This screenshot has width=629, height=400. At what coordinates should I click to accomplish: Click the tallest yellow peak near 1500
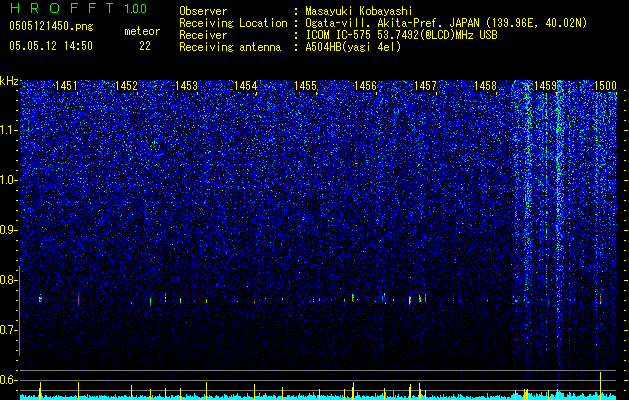(x=601, y=385)
